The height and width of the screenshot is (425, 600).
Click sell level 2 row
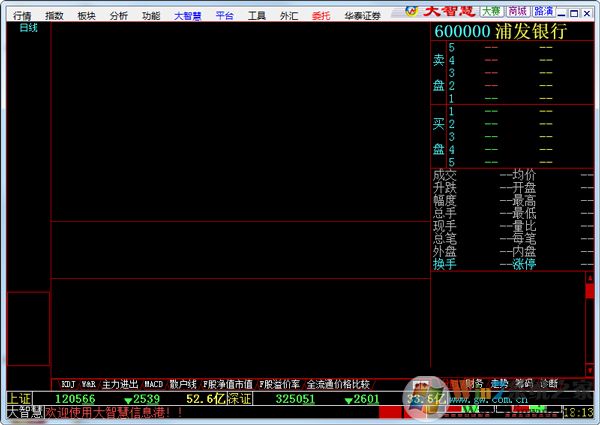coord(520,86)
